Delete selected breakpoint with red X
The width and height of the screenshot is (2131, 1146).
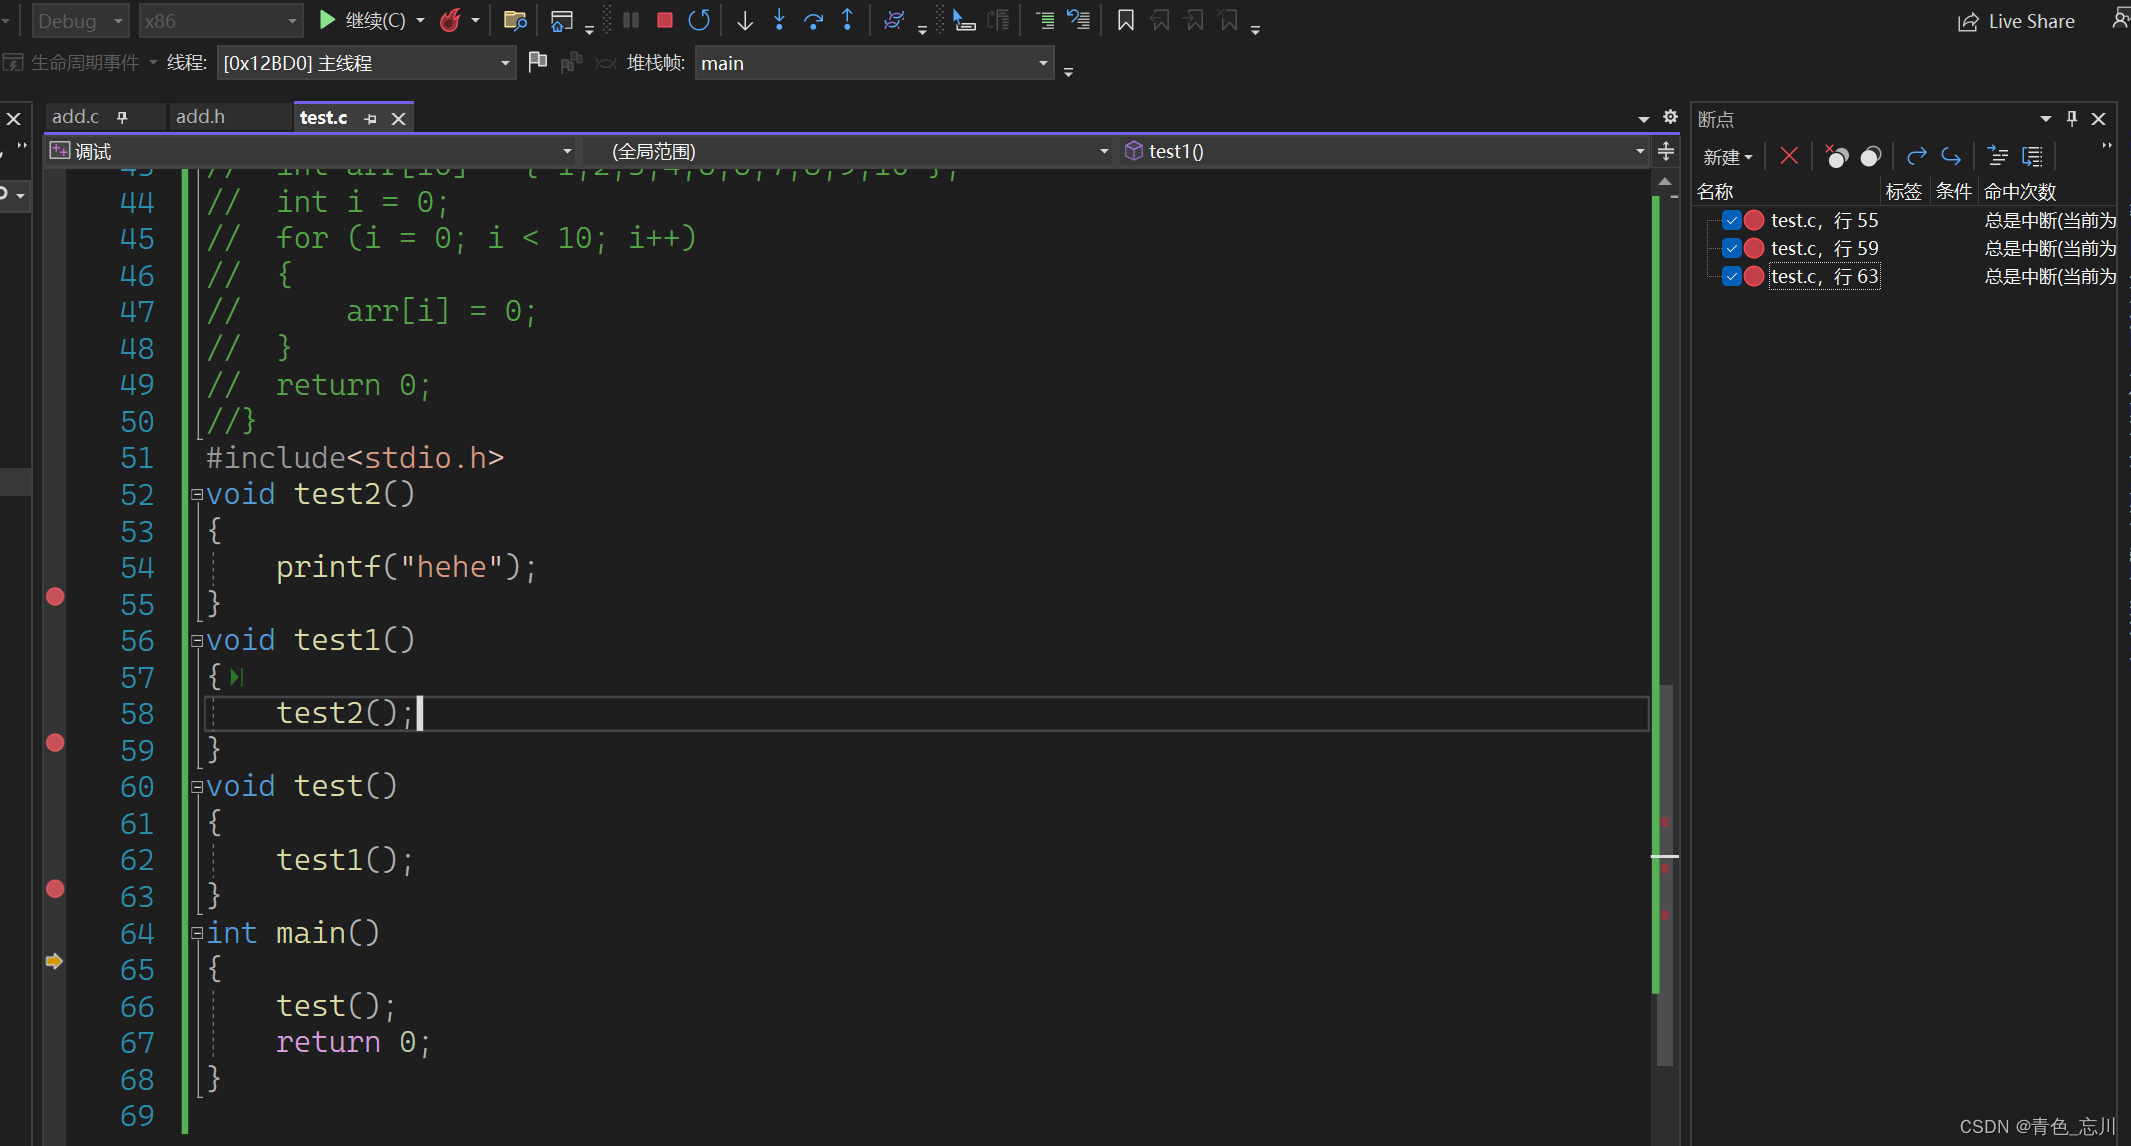coord(1789,156)
